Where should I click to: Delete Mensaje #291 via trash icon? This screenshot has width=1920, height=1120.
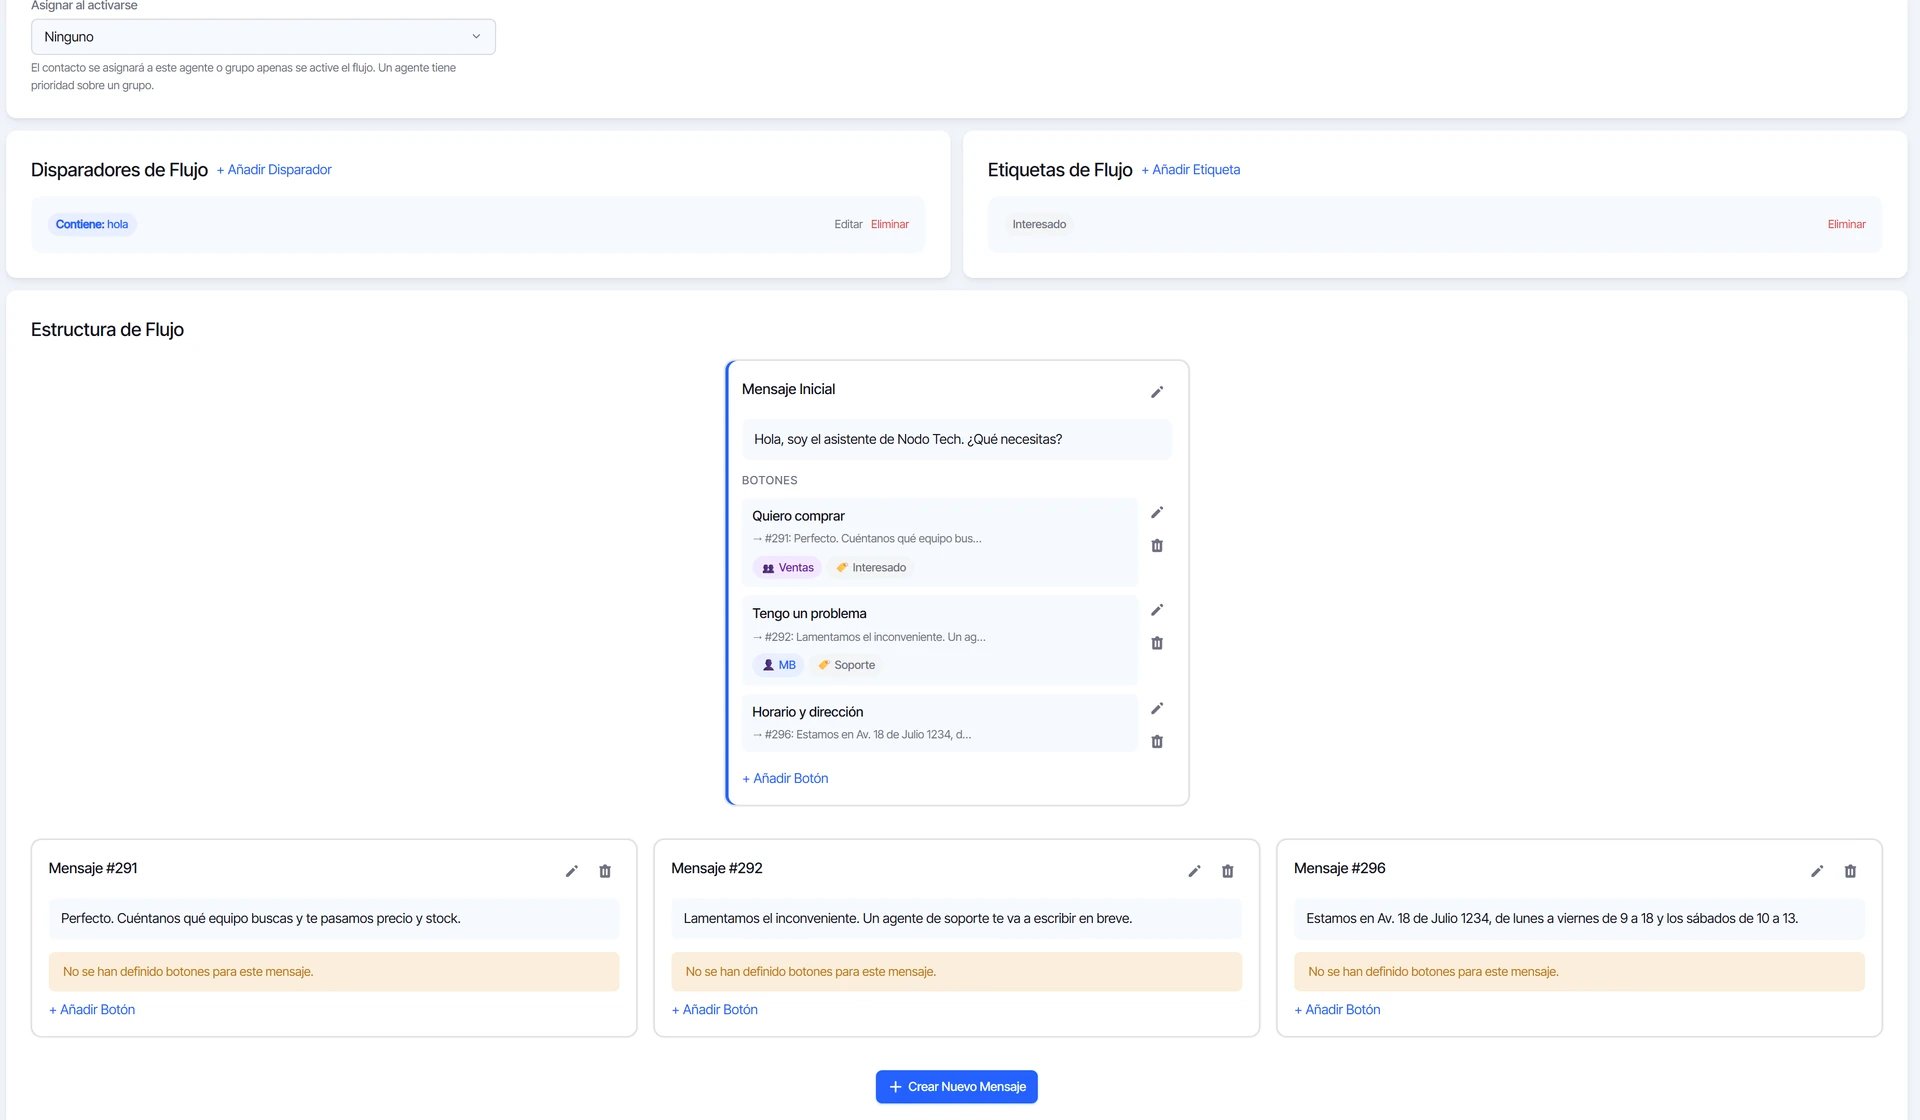tap(605, 871)
